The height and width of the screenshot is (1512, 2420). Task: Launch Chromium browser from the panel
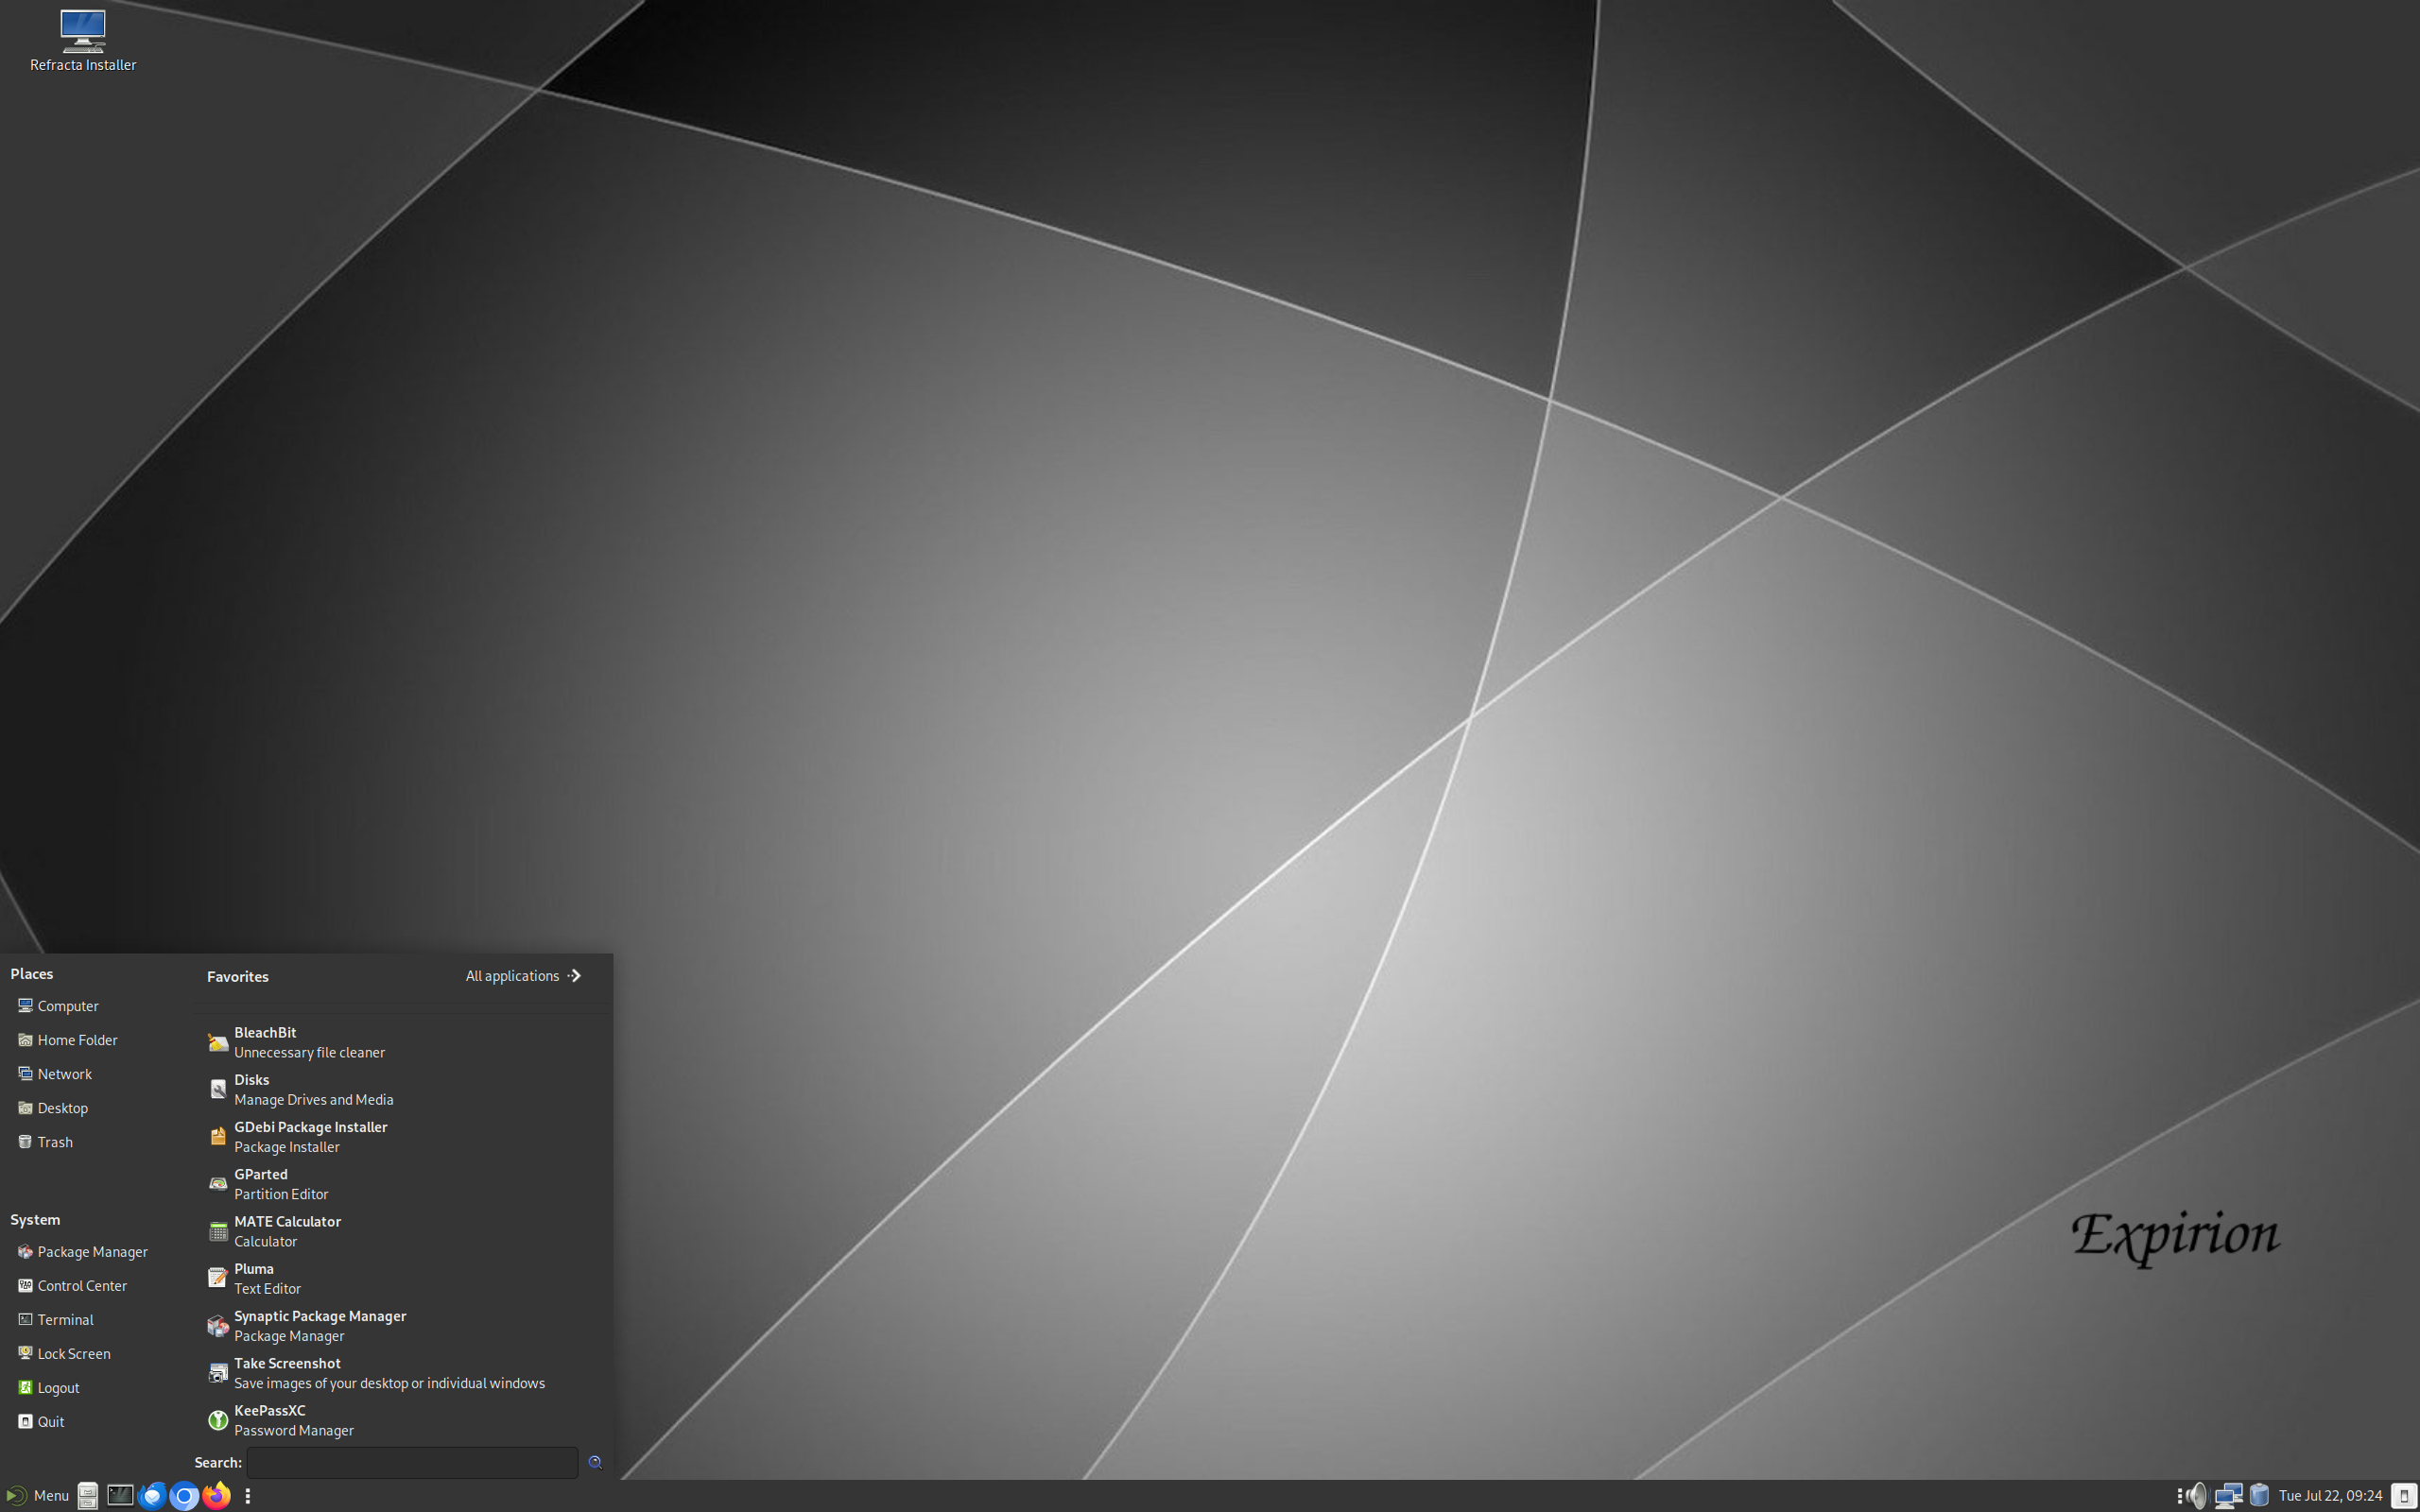184,1496
